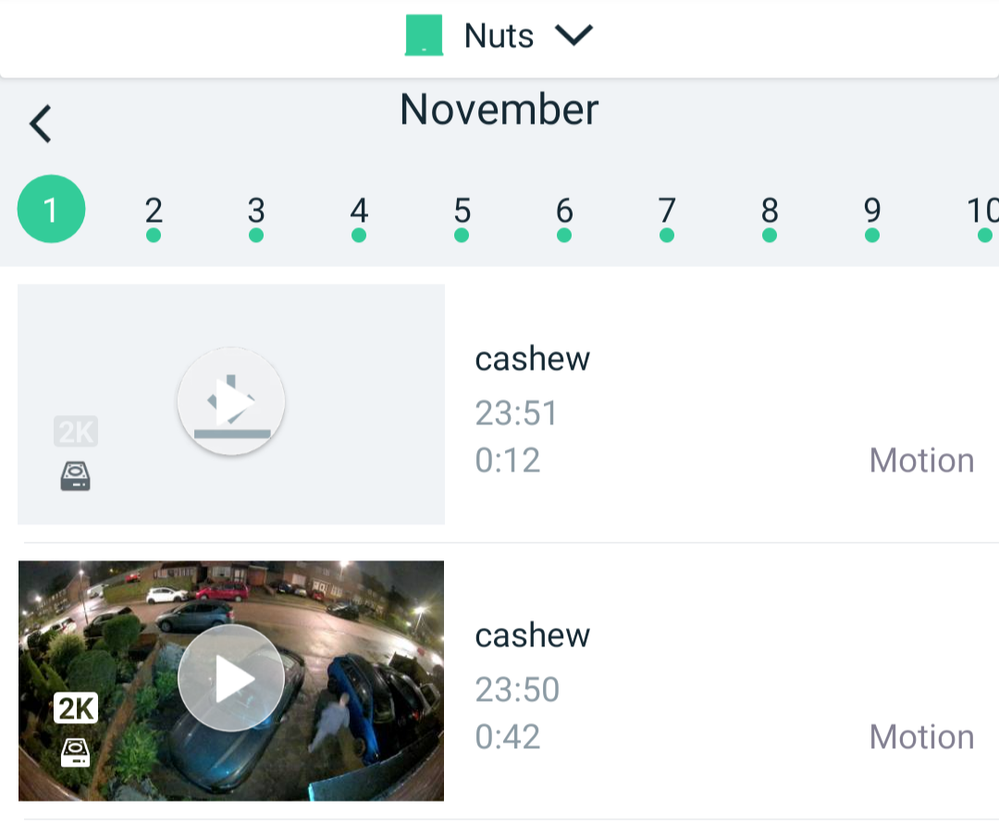Click the Motion label of 23:51 event
999x821 pixels.
click(x=922, y=460)
